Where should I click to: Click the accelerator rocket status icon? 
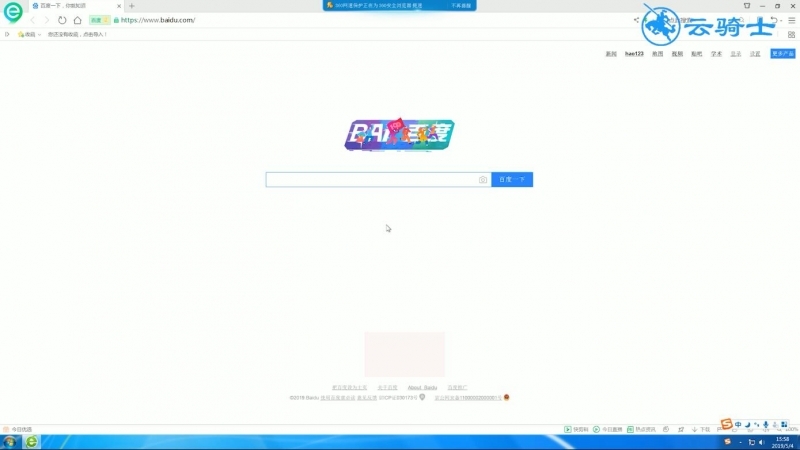[x=681, y=430]
